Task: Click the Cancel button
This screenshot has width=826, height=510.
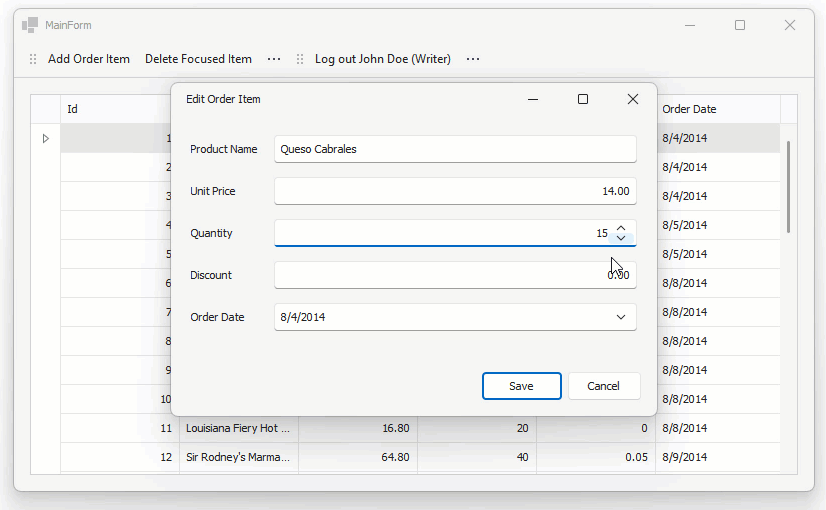Action: click(x=604, y=386)
